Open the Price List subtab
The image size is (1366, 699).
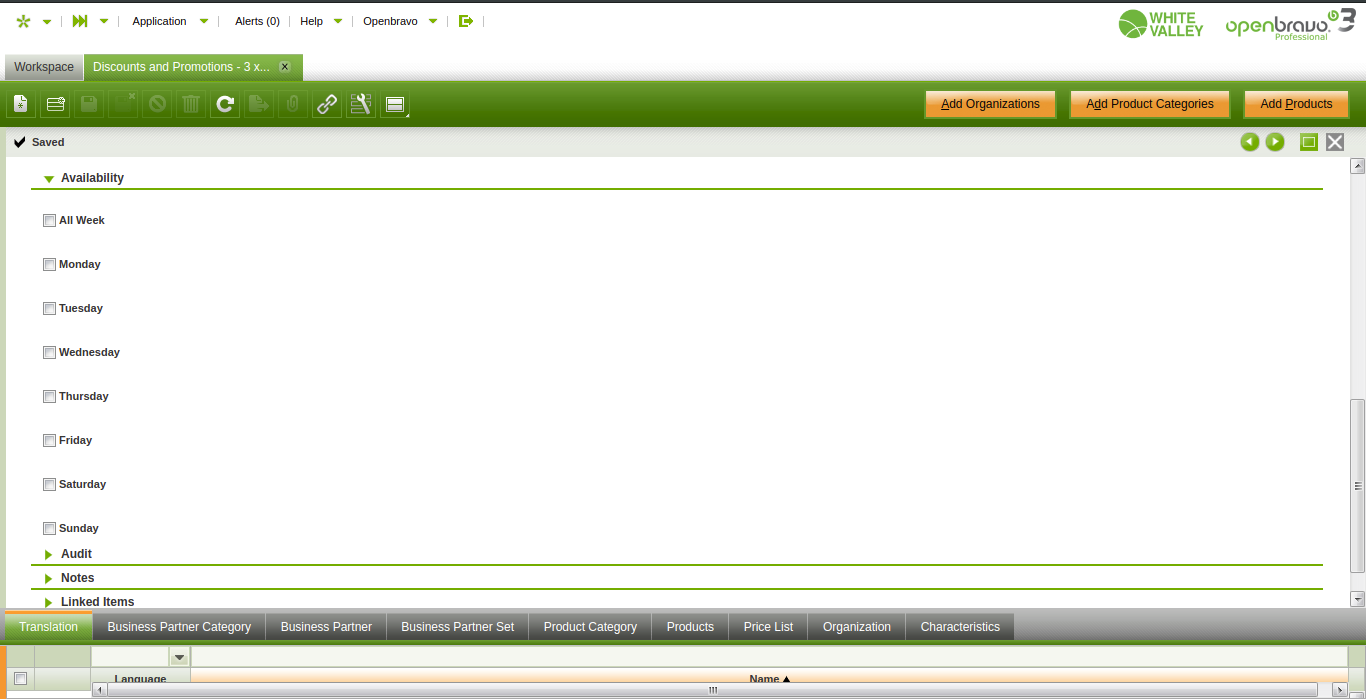[x=768, y=627]
